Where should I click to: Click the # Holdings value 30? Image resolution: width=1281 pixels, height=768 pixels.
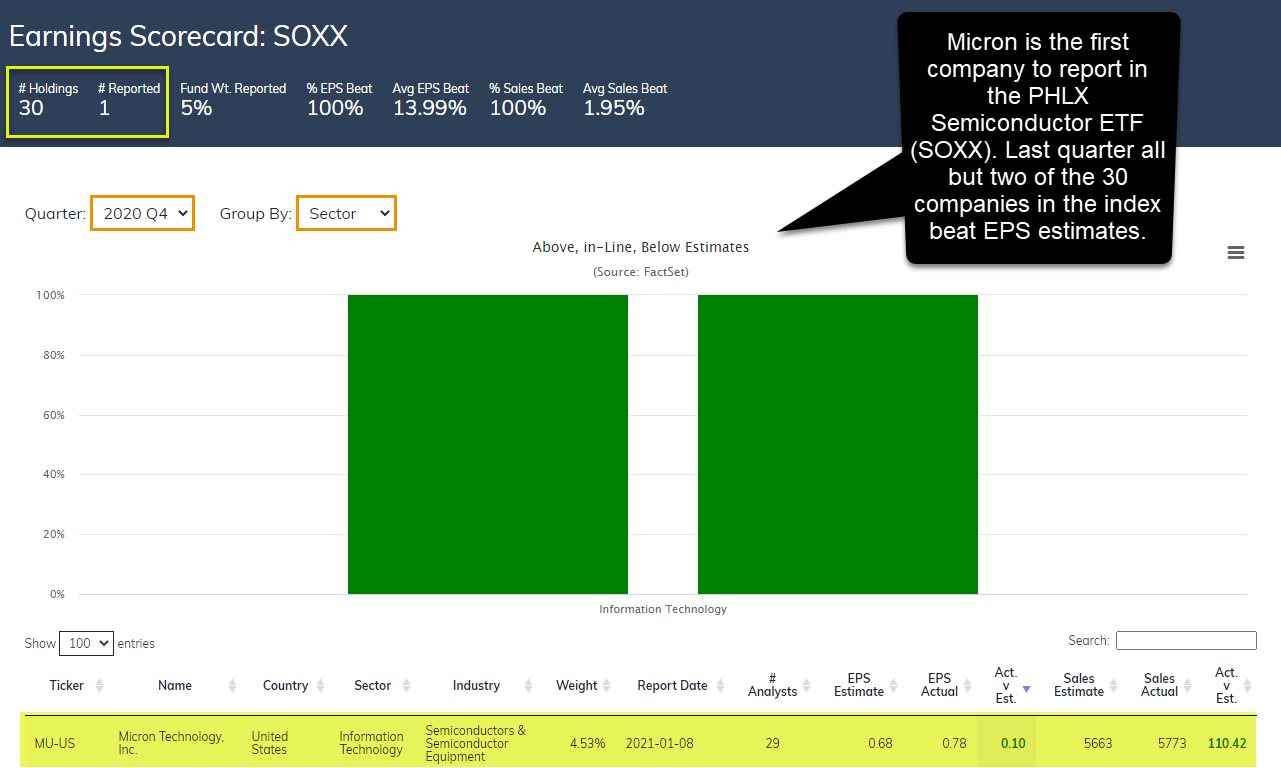coord(31,107)
